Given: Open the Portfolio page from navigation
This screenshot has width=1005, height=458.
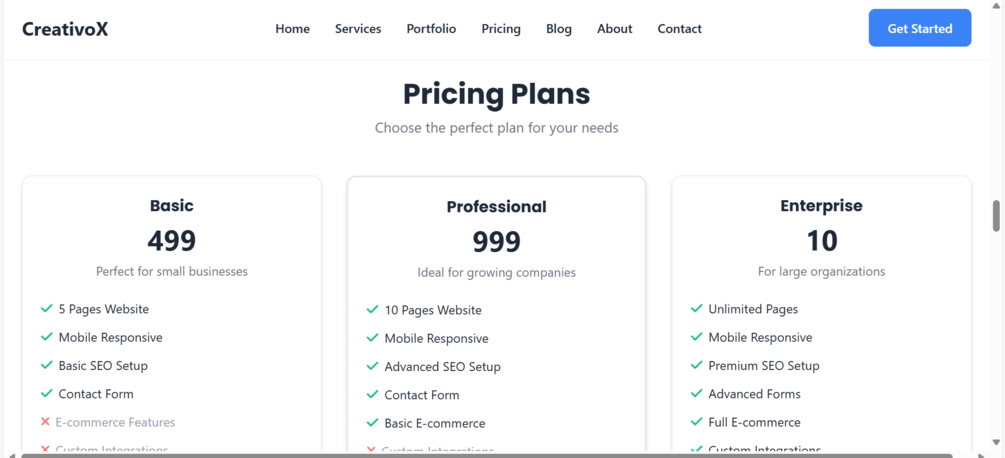Looking at the screenshot, I should 431,29.
